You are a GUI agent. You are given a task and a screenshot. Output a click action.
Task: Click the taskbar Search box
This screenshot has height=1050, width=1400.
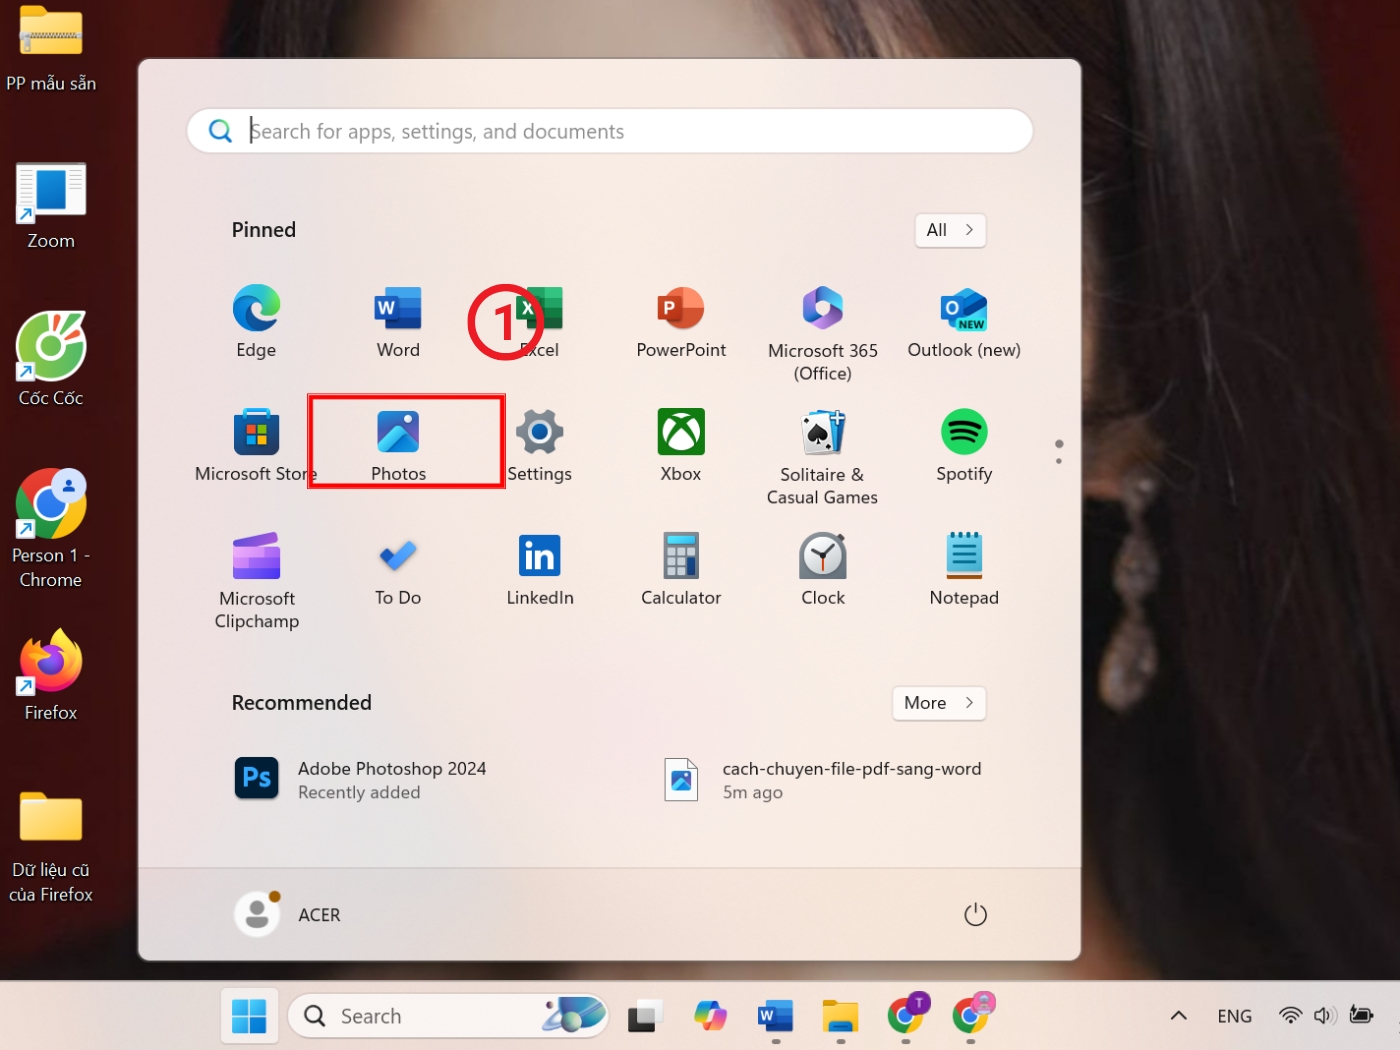coord(448,1016)
